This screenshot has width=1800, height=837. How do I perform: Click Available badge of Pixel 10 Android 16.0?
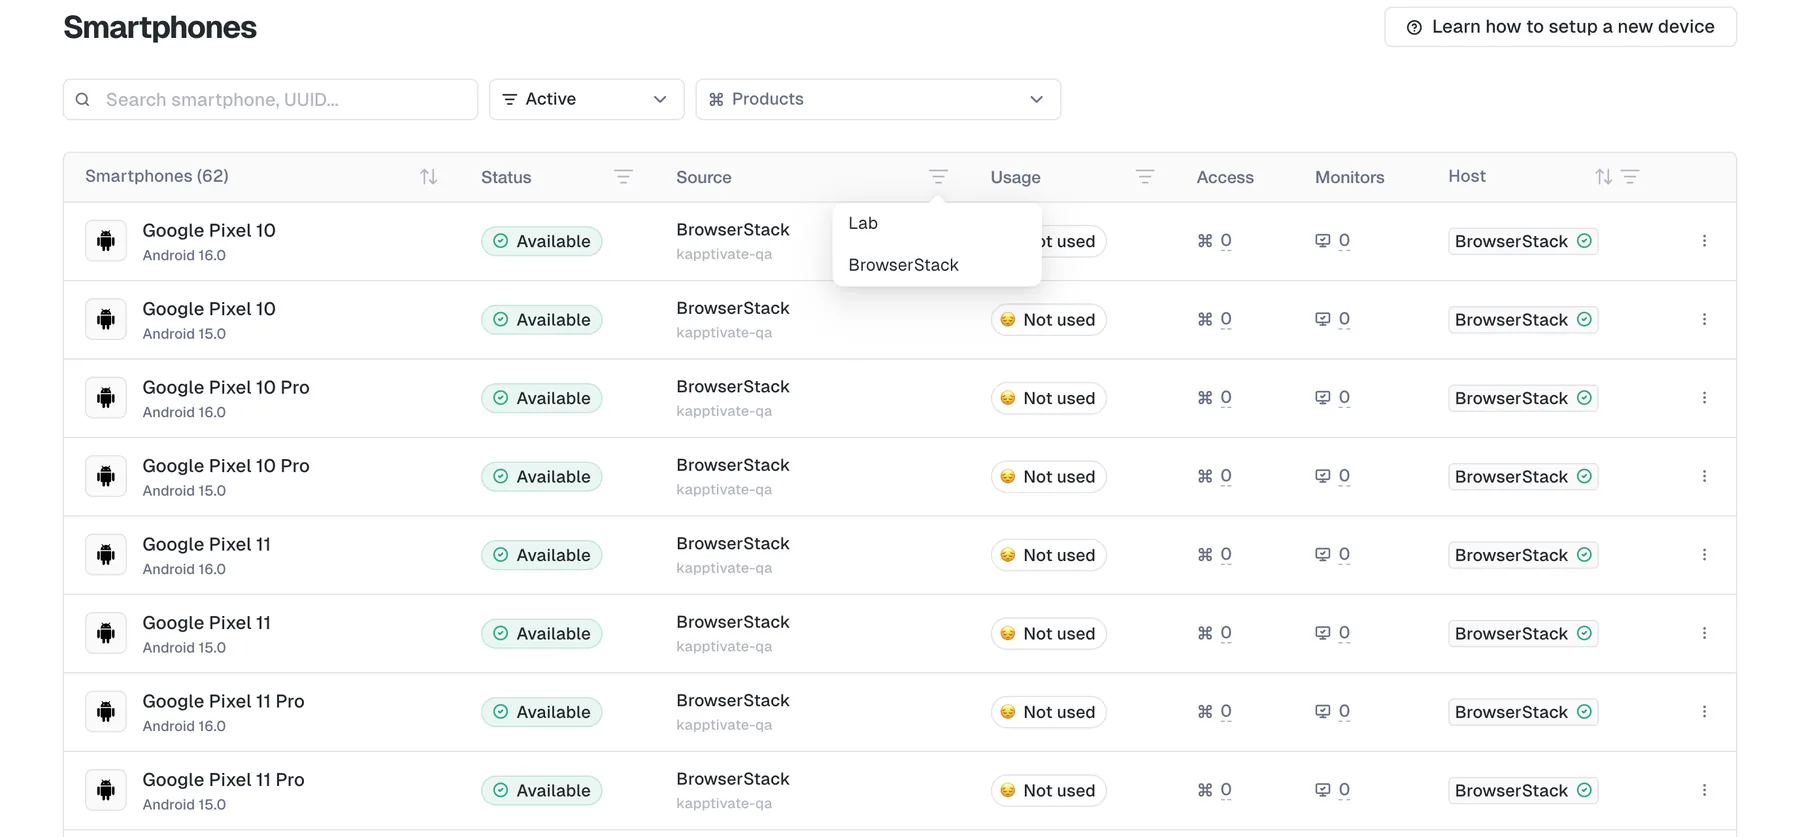(x=542, y=241)
